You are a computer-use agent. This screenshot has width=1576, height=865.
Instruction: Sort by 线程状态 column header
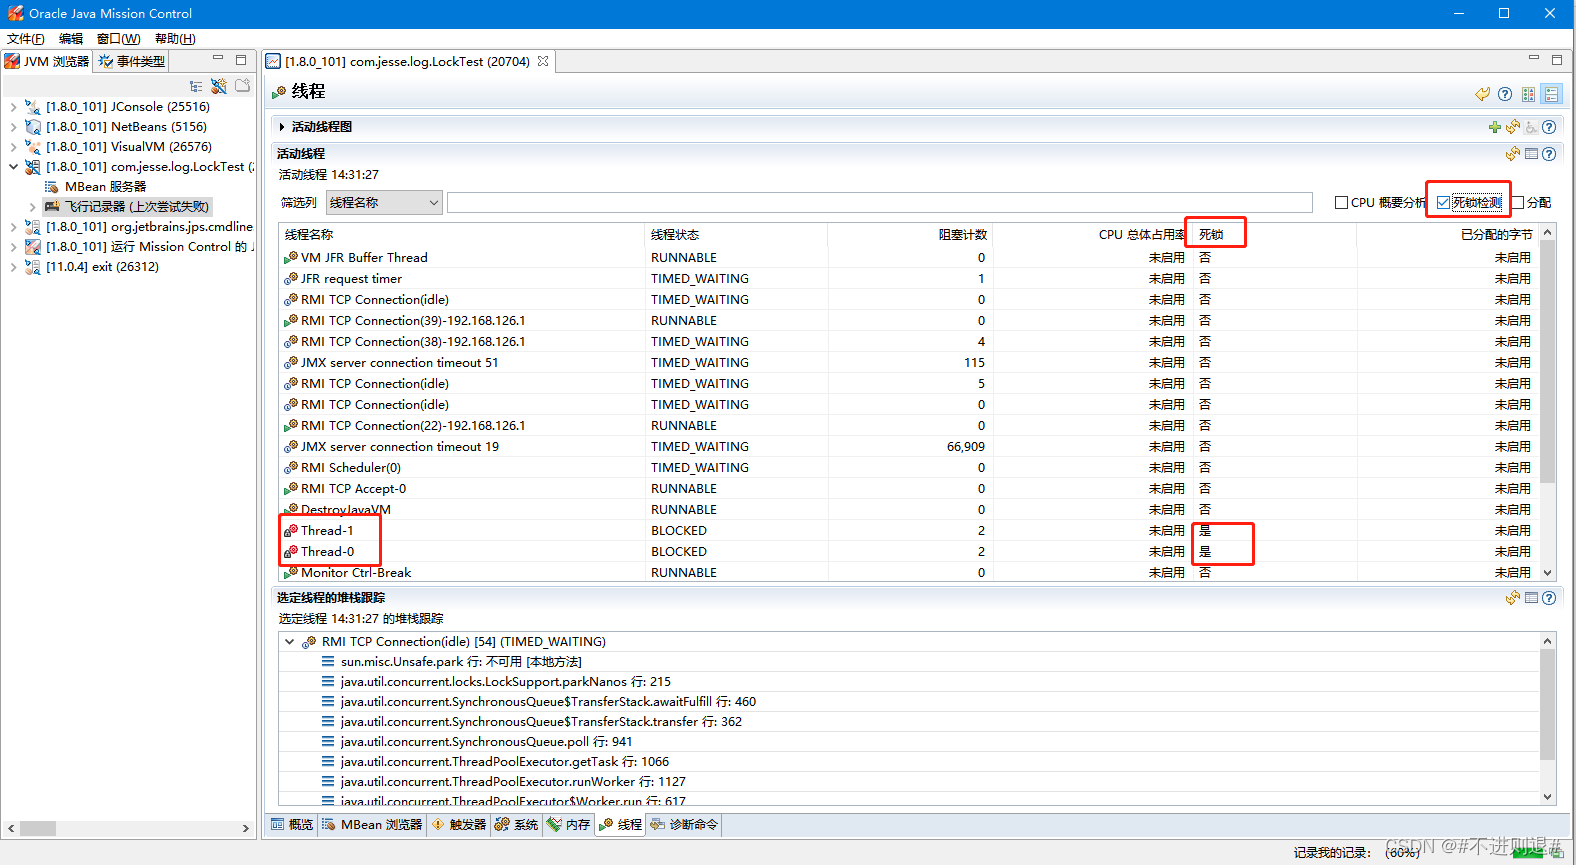[x=736, y=235]
